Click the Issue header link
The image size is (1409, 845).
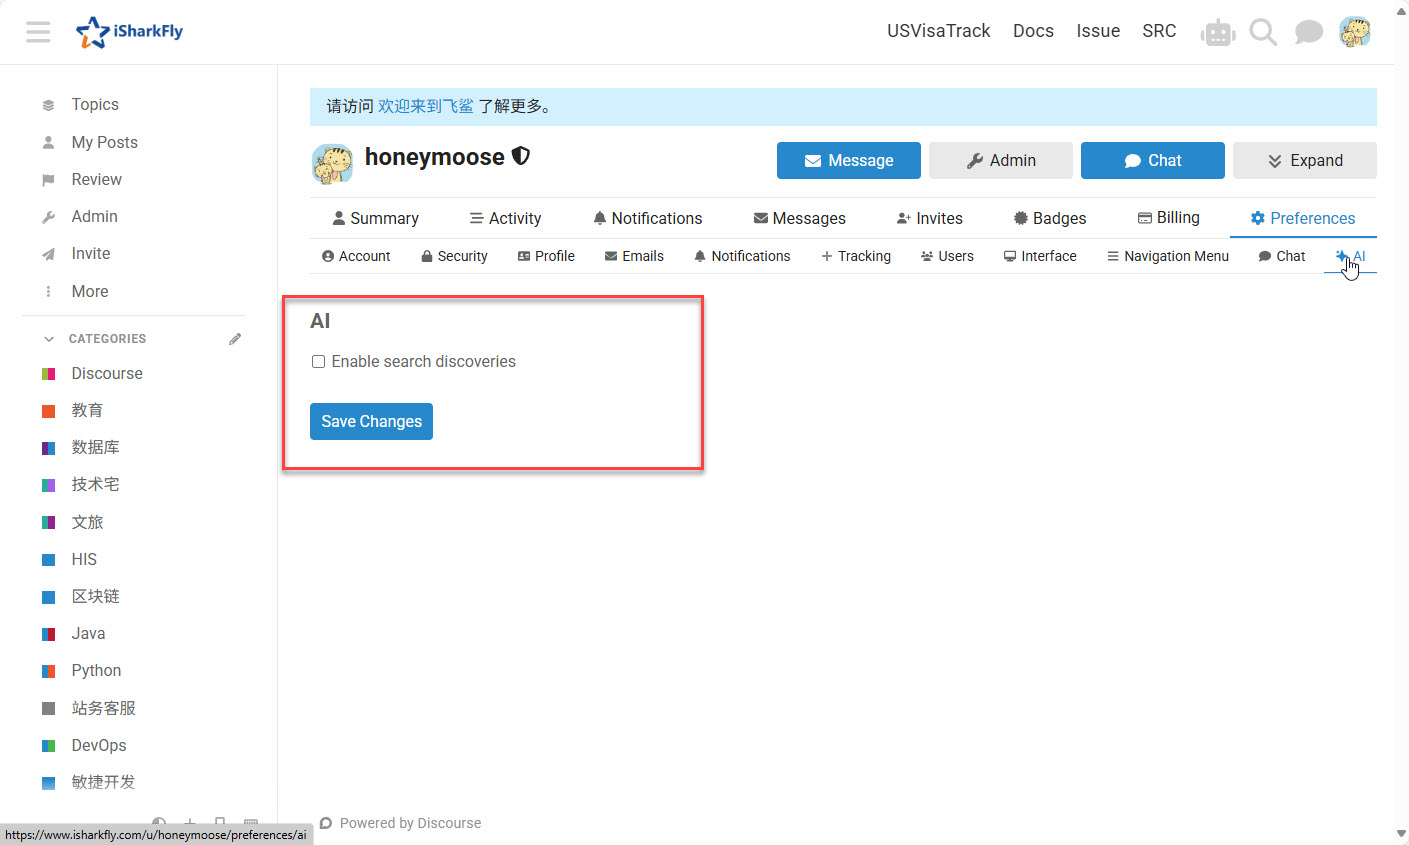point(1098,31)
